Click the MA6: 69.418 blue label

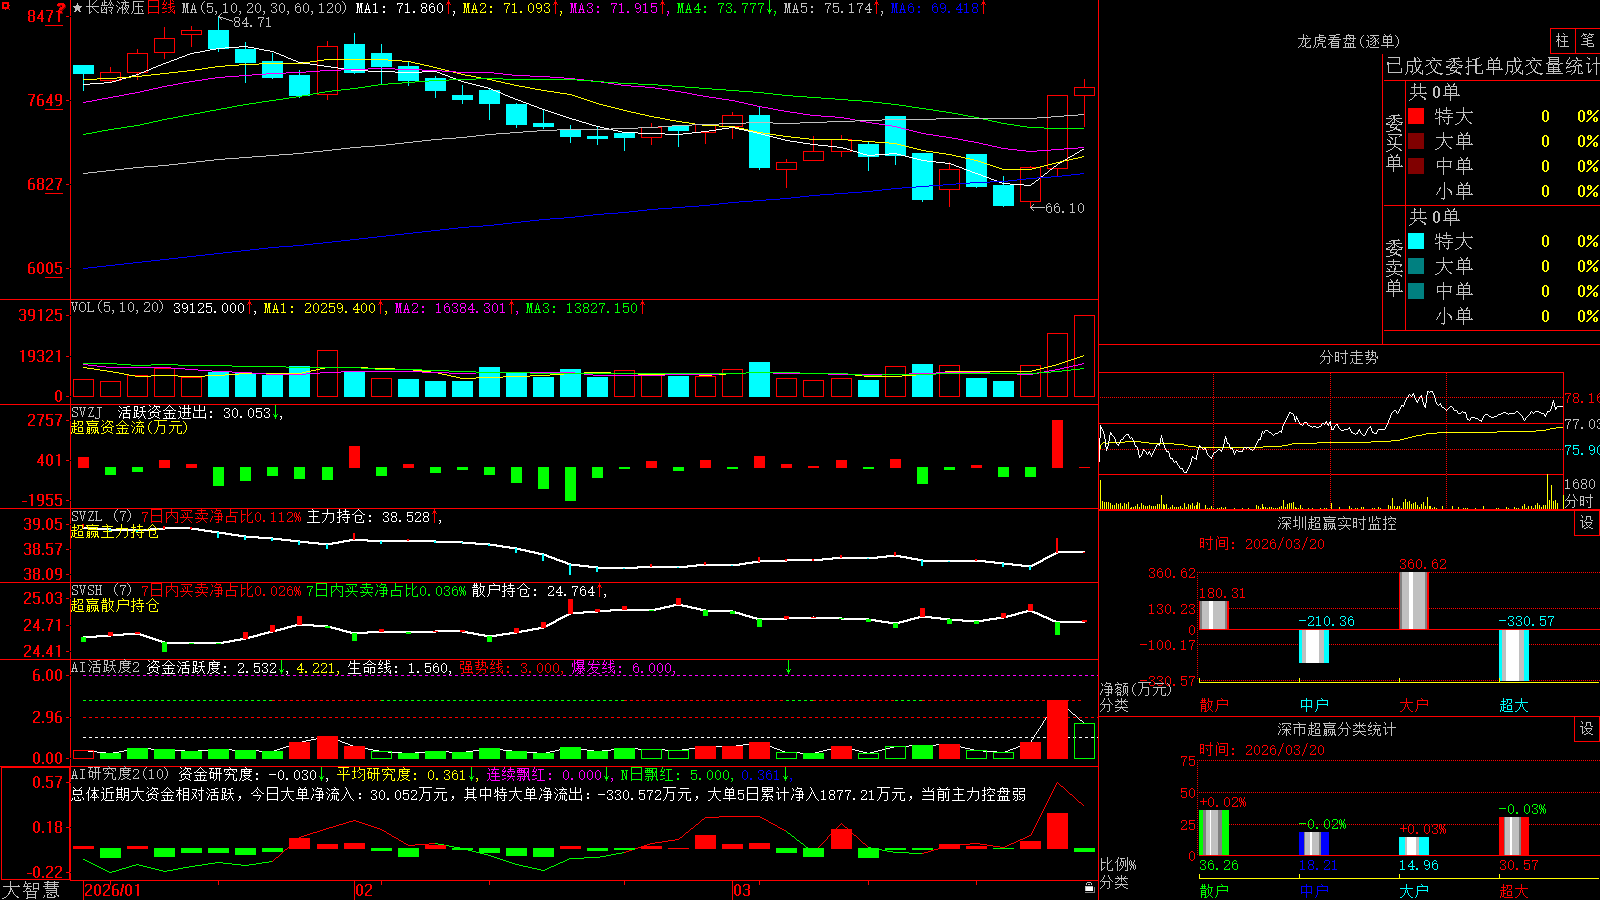pyautogui.click(x=934, y=8)
